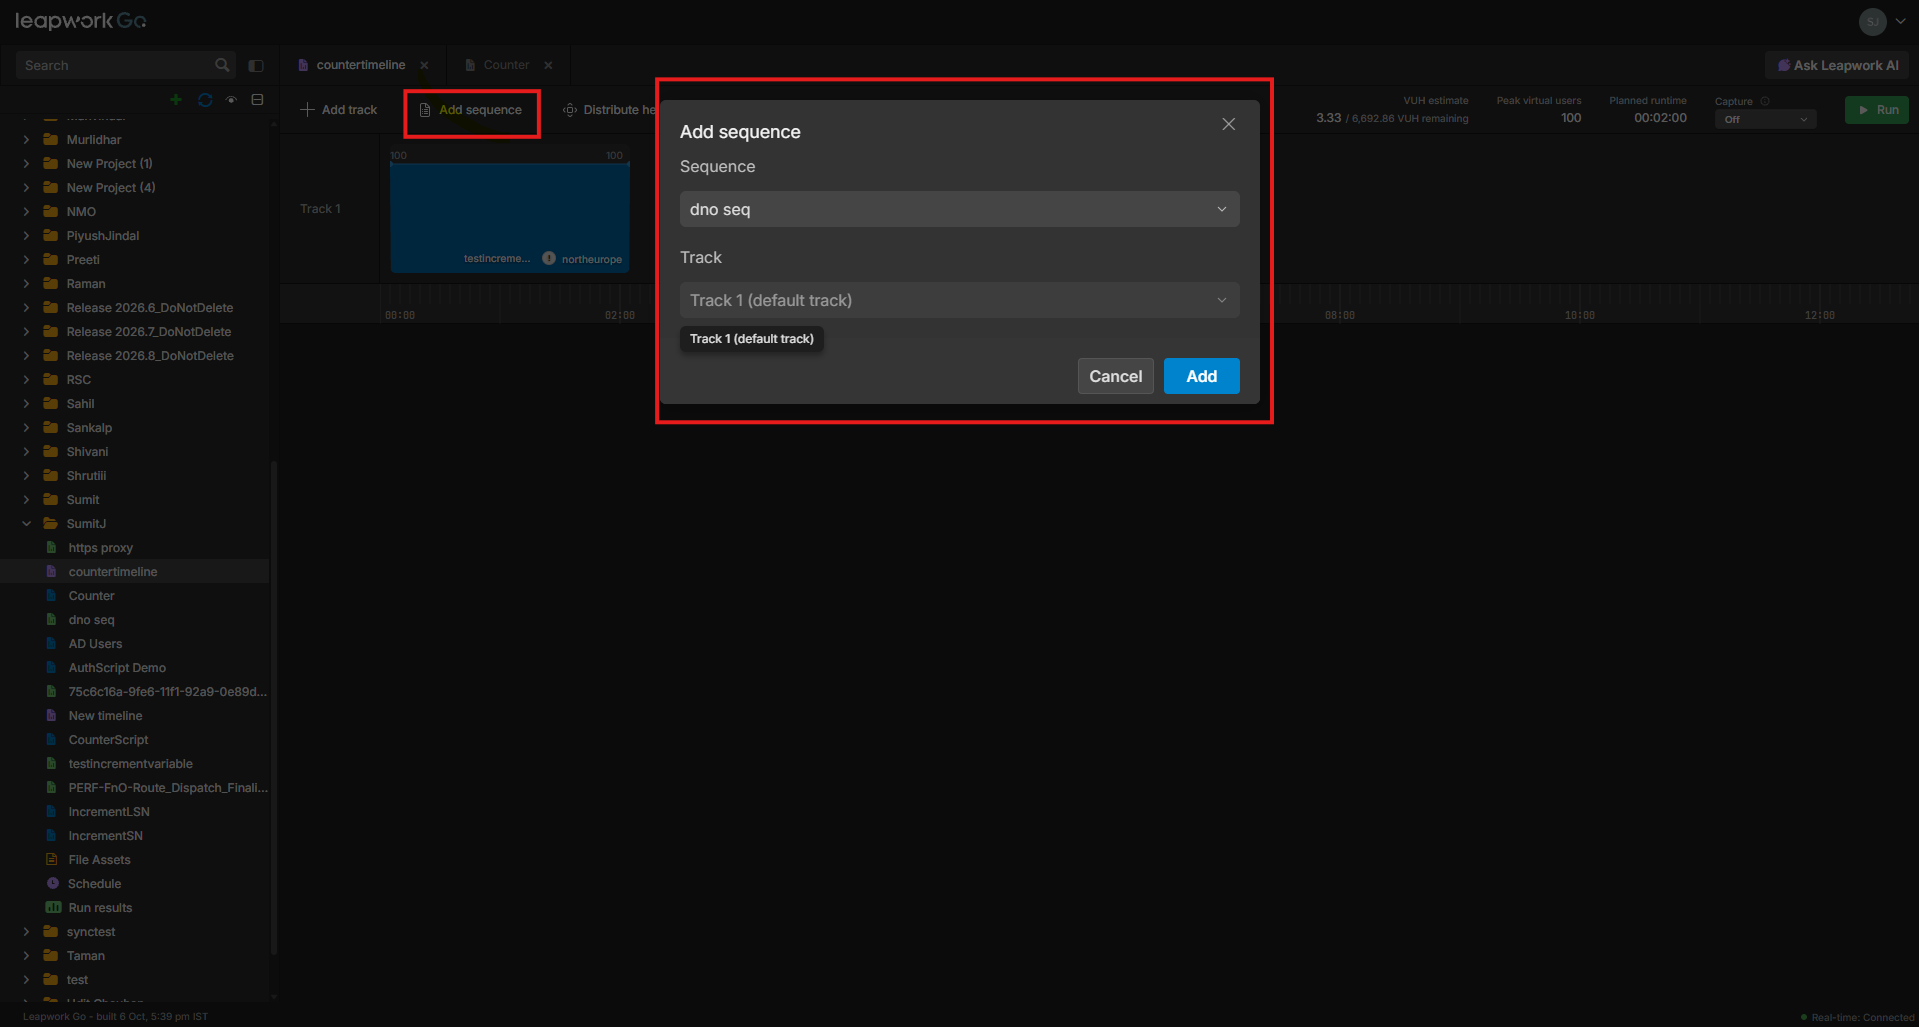Close the Counter tab

pyautogui.click(x=548, y=66)
